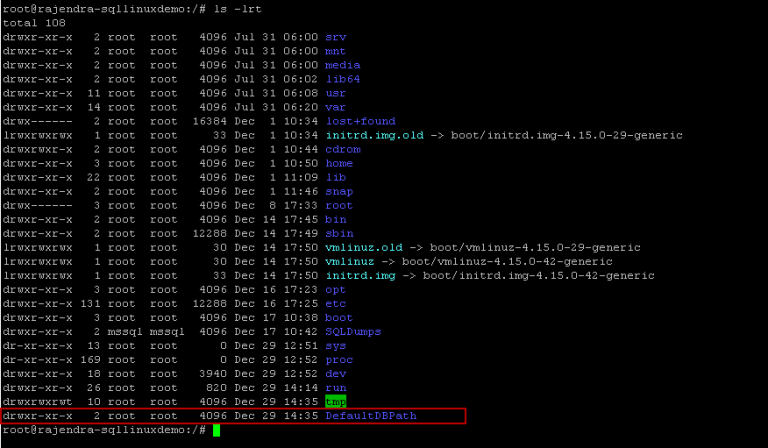Click the 'sbin' directory name
Viewport: 768px width, 448px height.
pos(339,234)
